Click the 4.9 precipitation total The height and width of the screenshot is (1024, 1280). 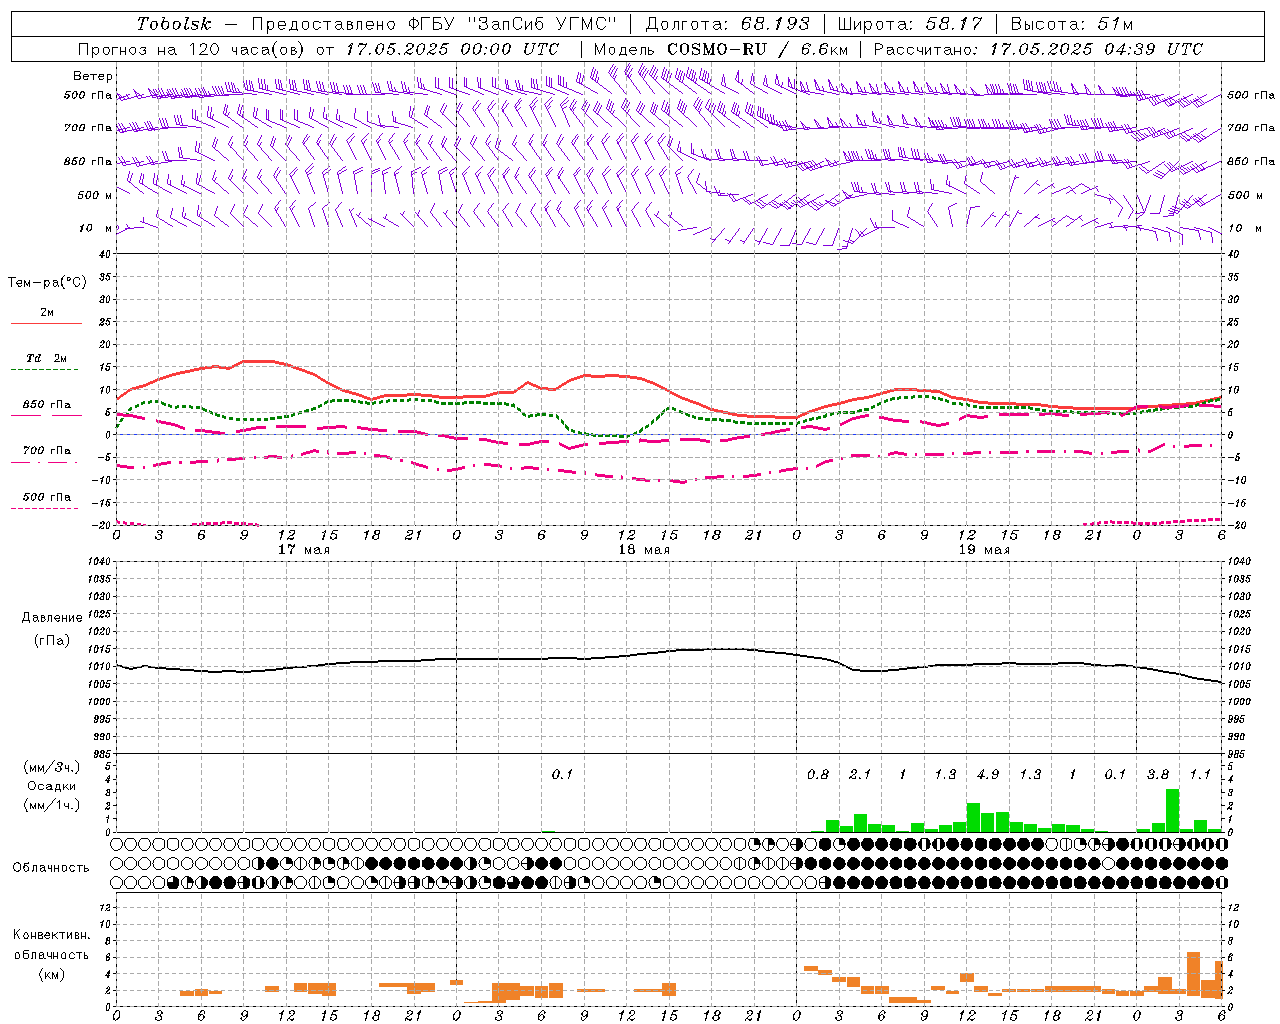click(x=988, y=774)
